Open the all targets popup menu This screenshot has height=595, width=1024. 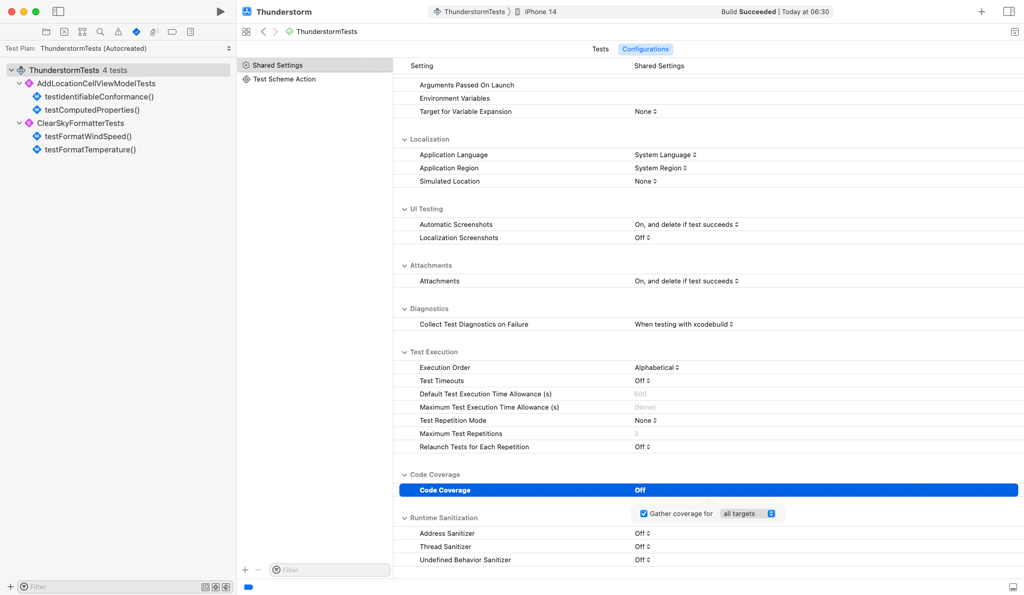point(749,513)
